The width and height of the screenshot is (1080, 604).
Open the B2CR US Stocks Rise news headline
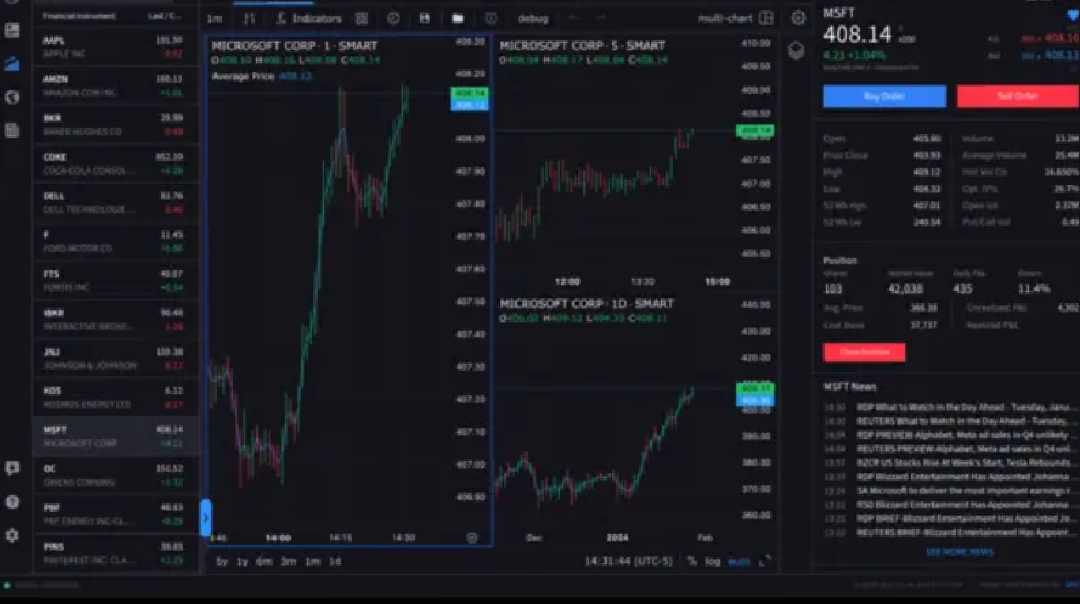tap(951, 463)
